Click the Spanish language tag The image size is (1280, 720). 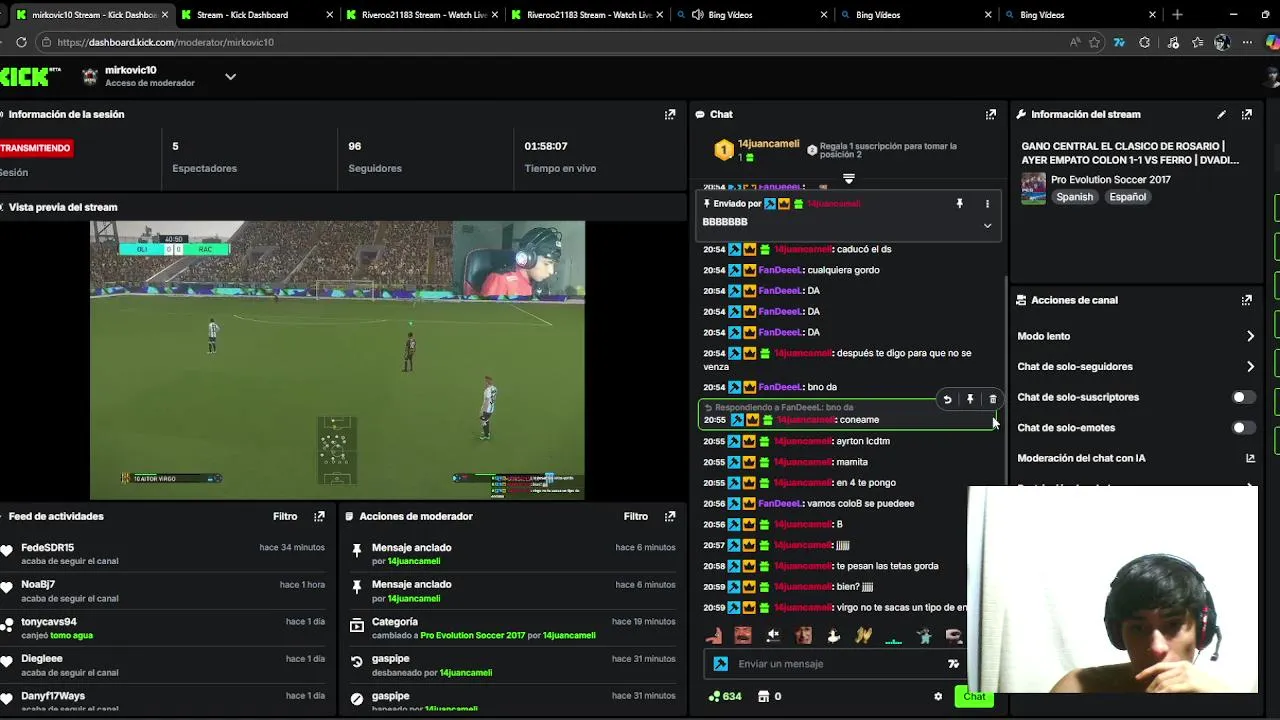1075,197
